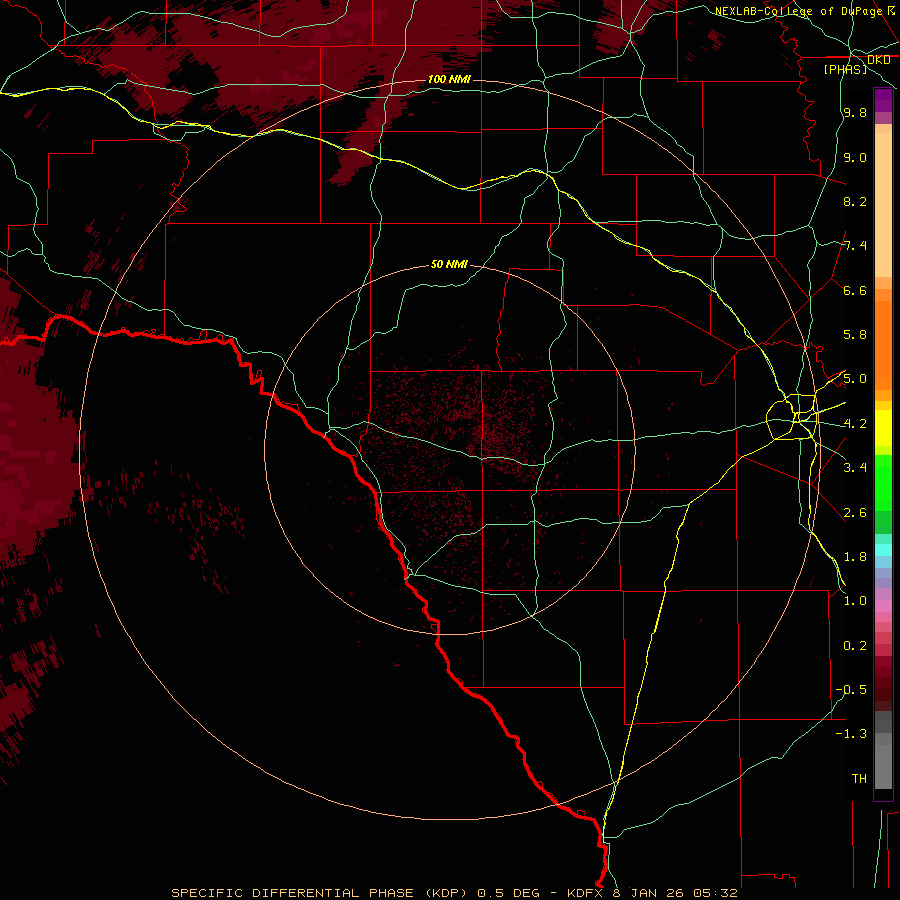Viewport: 900px width, 900px height.
Task: Click the [PHAS] unit label
Action: click(x=845, y=69)
